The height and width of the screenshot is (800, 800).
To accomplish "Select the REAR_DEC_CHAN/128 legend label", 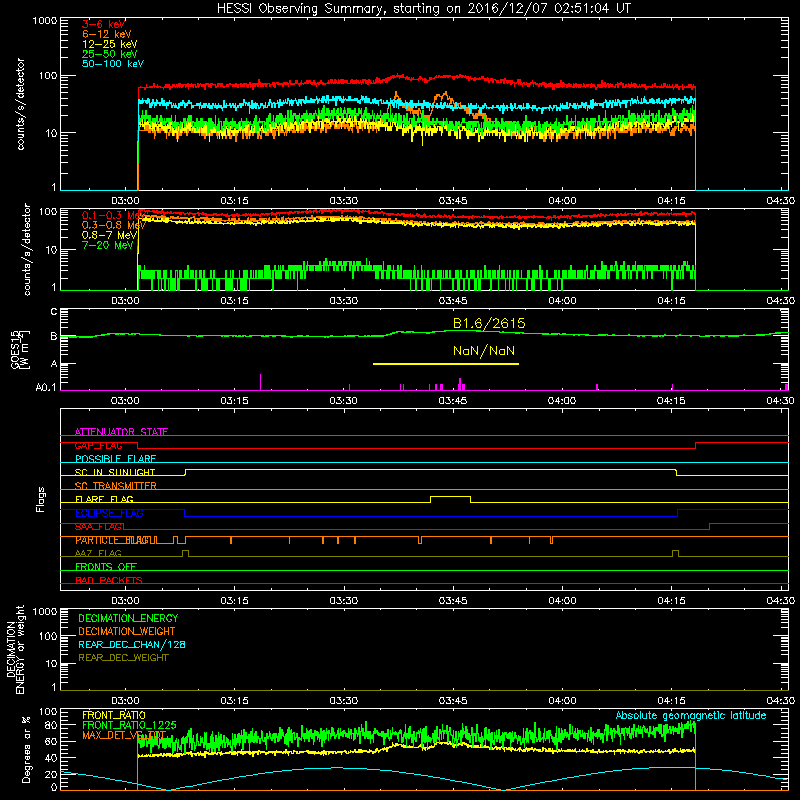I will pyautogui.click(x=132, y=644).
